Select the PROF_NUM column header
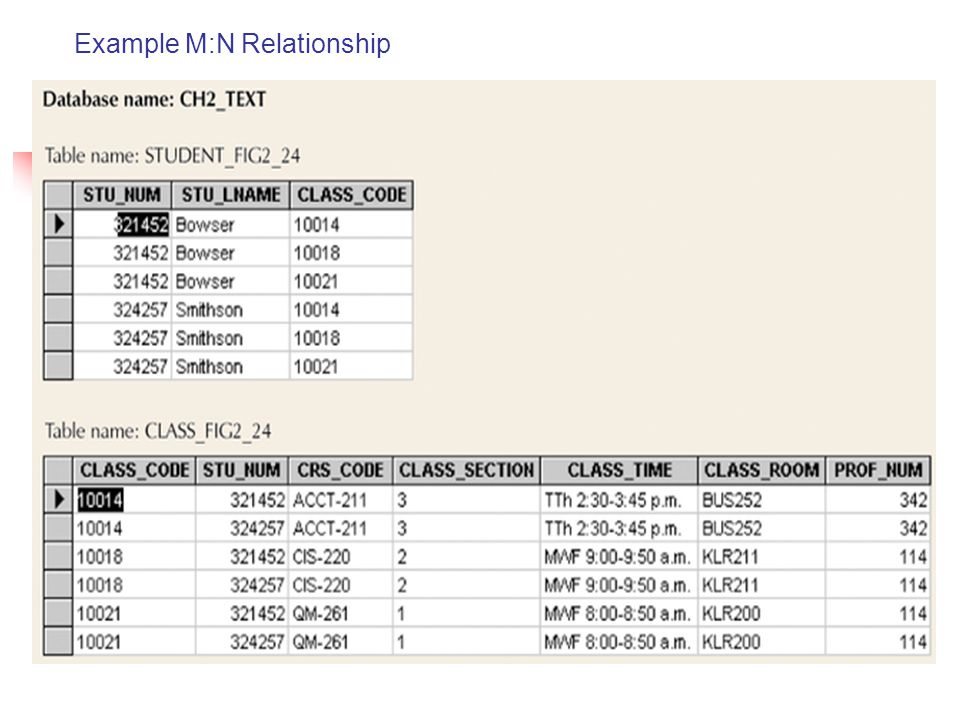960x720 pixels. tap(878, 470)
